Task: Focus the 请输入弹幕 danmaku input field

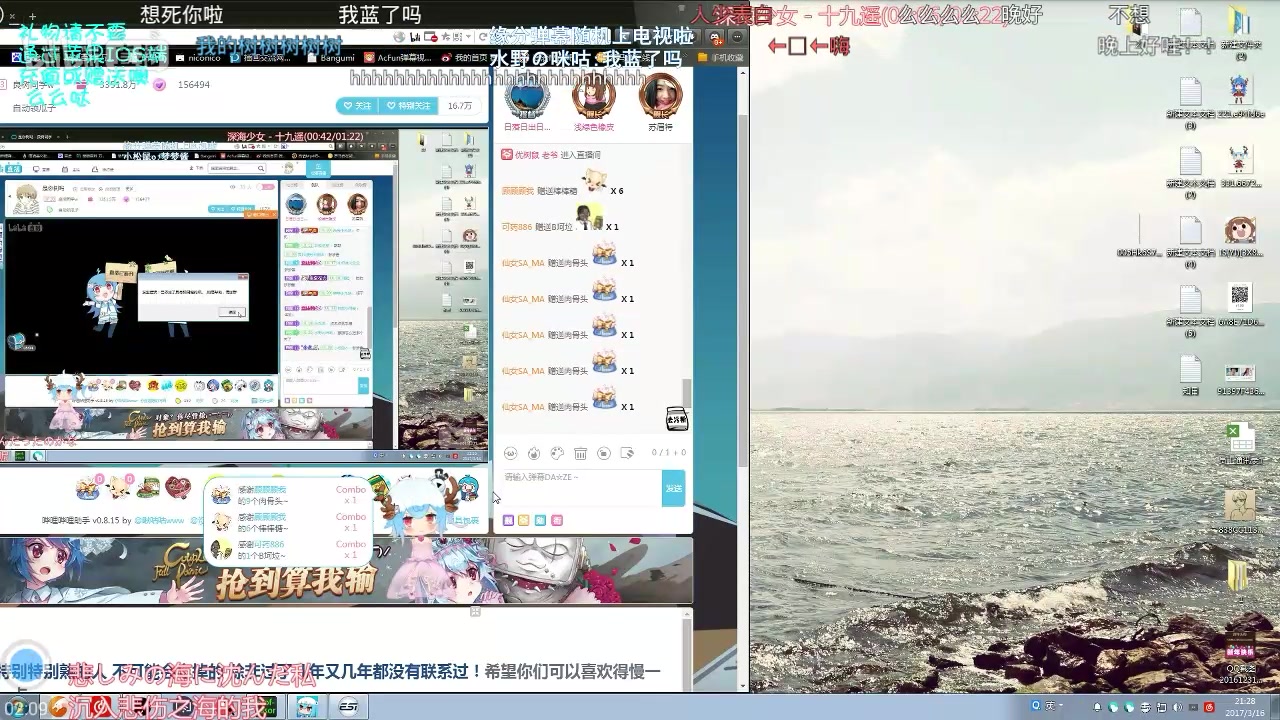Action: pos(580,489)
